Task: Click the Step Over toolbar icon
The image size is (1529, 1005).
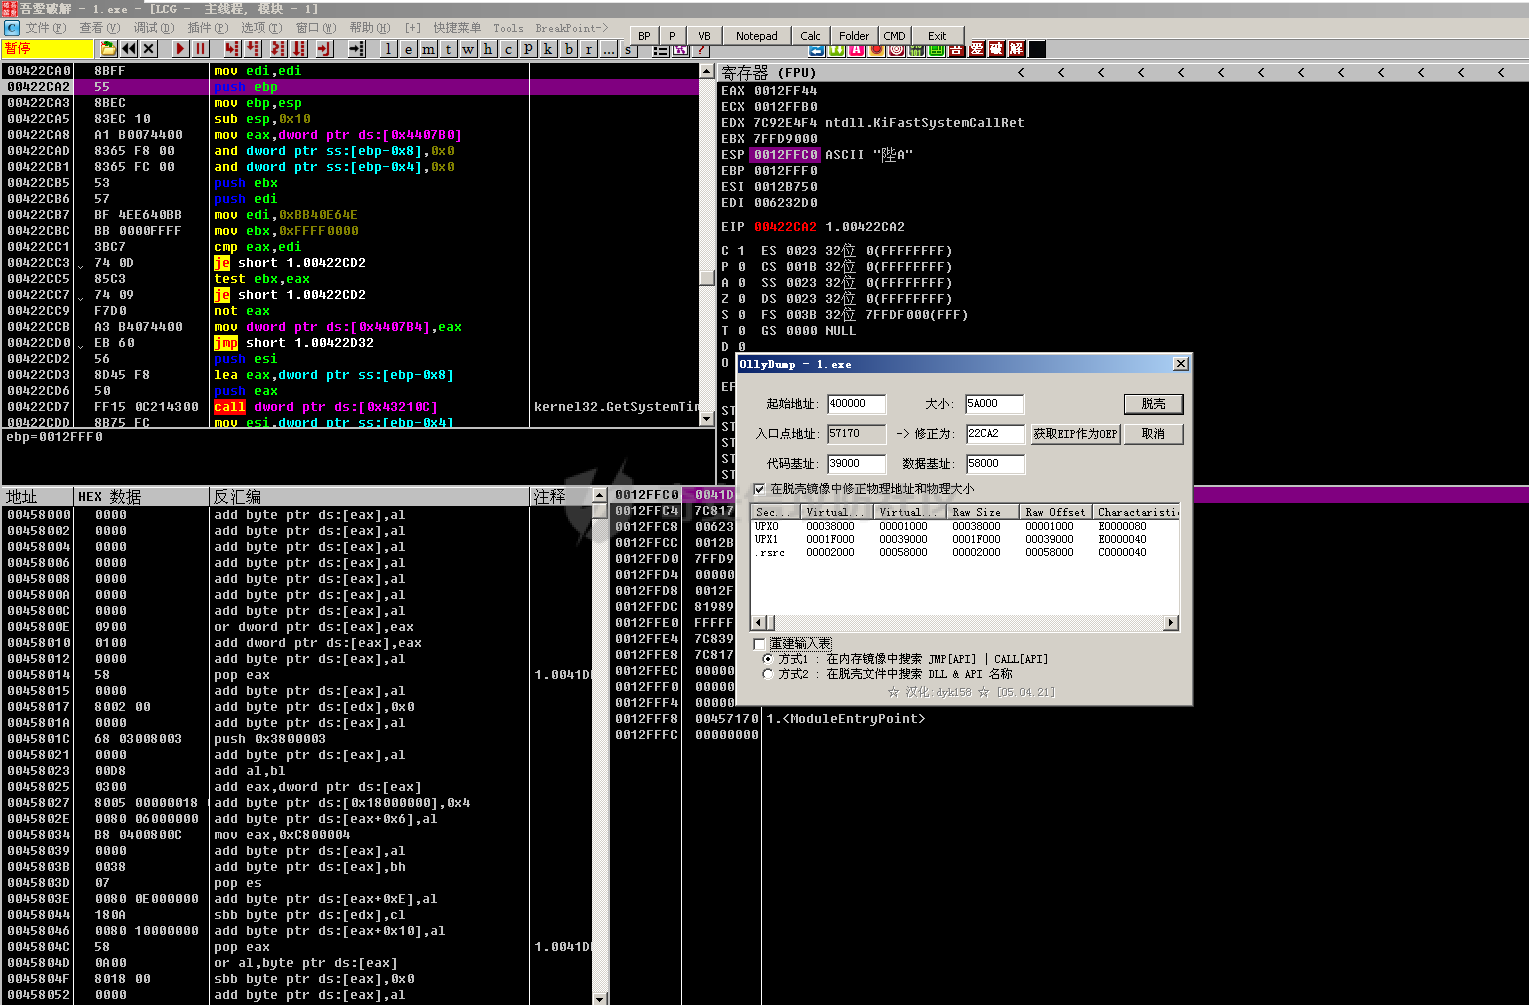Action: click(252, 48)
